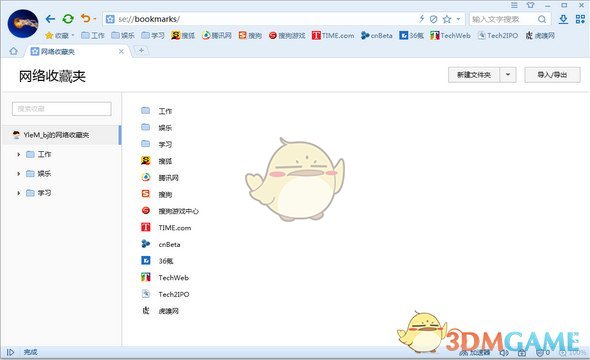Click the 新建文件夹 button

pos(474,75)
